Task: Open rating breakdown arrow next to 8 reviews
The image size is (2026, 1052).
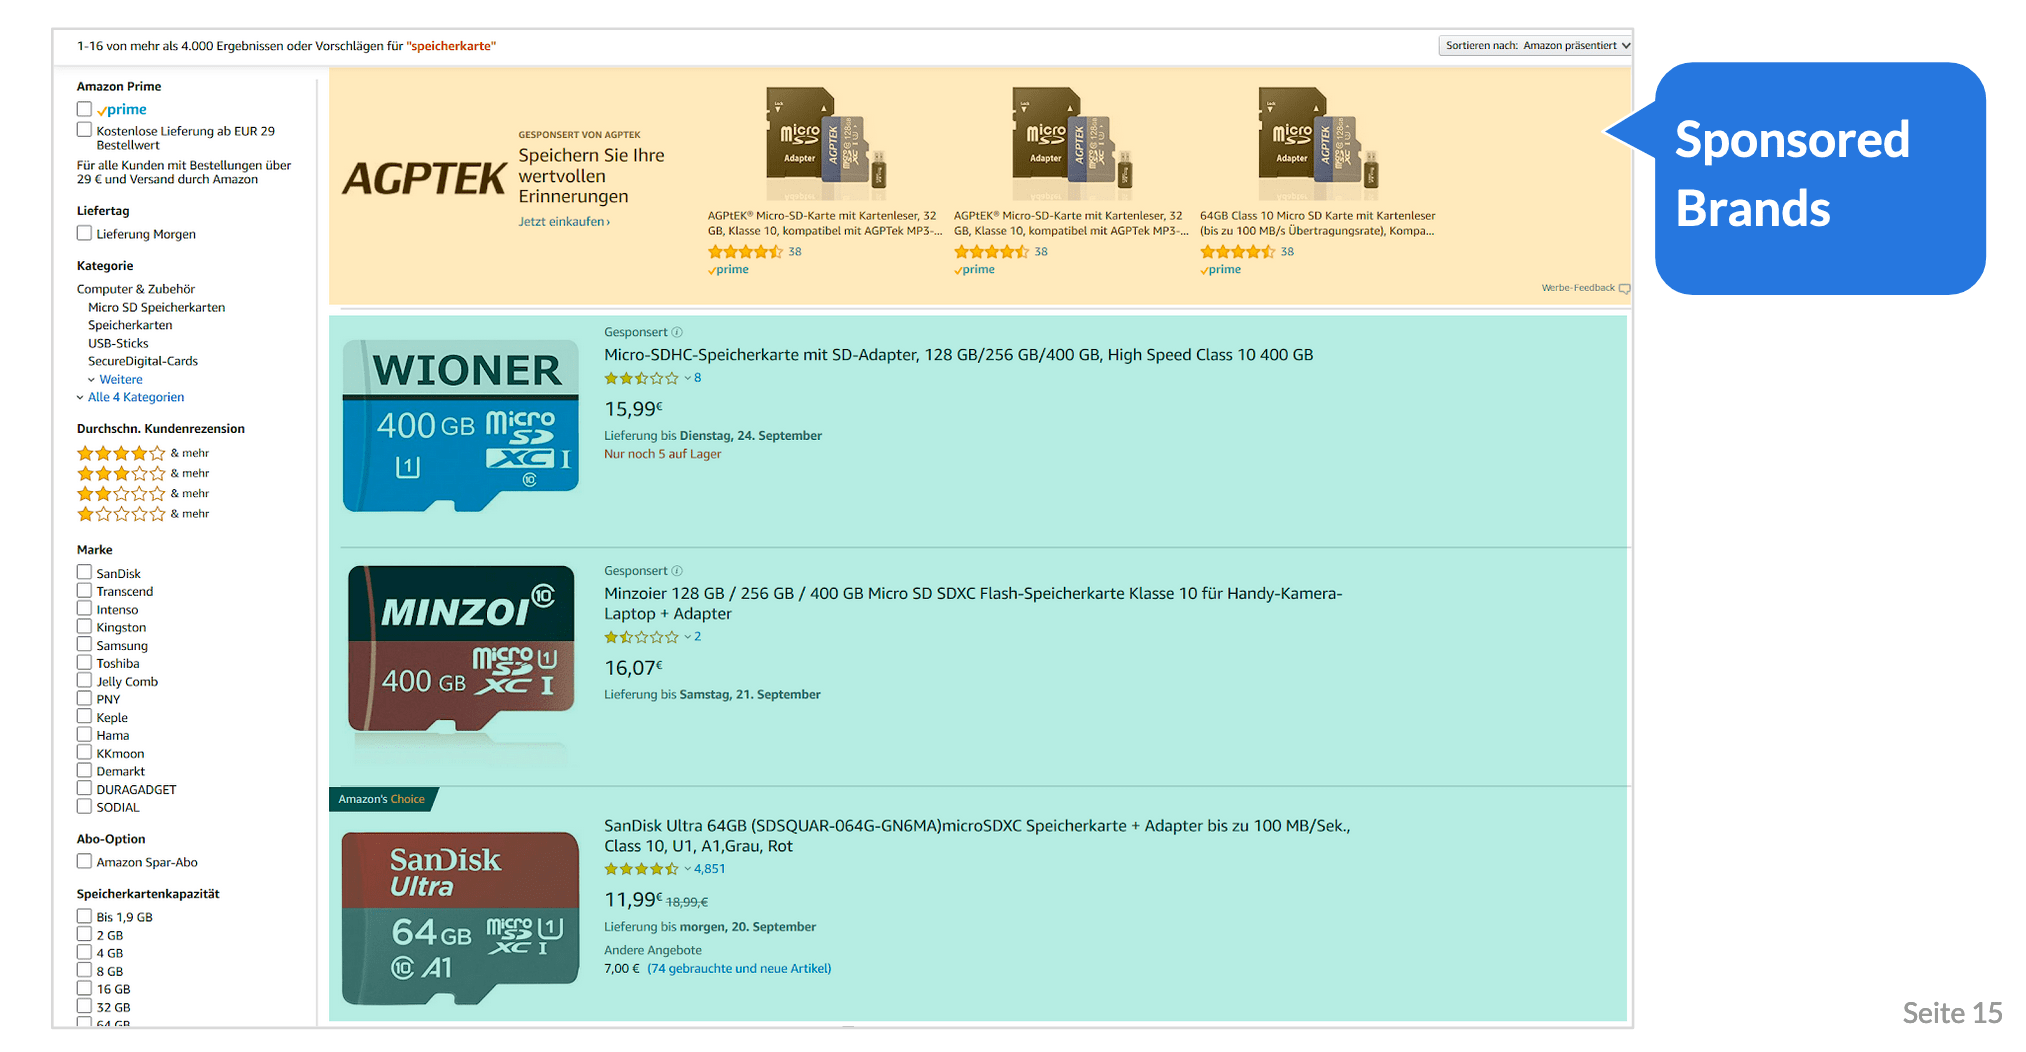Action: 687,378
